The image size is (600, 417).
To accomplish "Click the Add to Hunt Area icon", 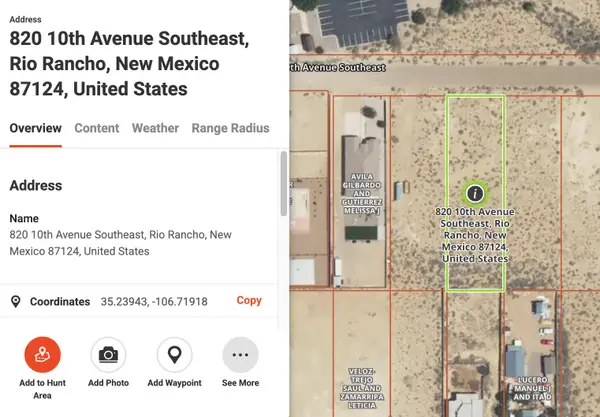I will pos(42,355).
